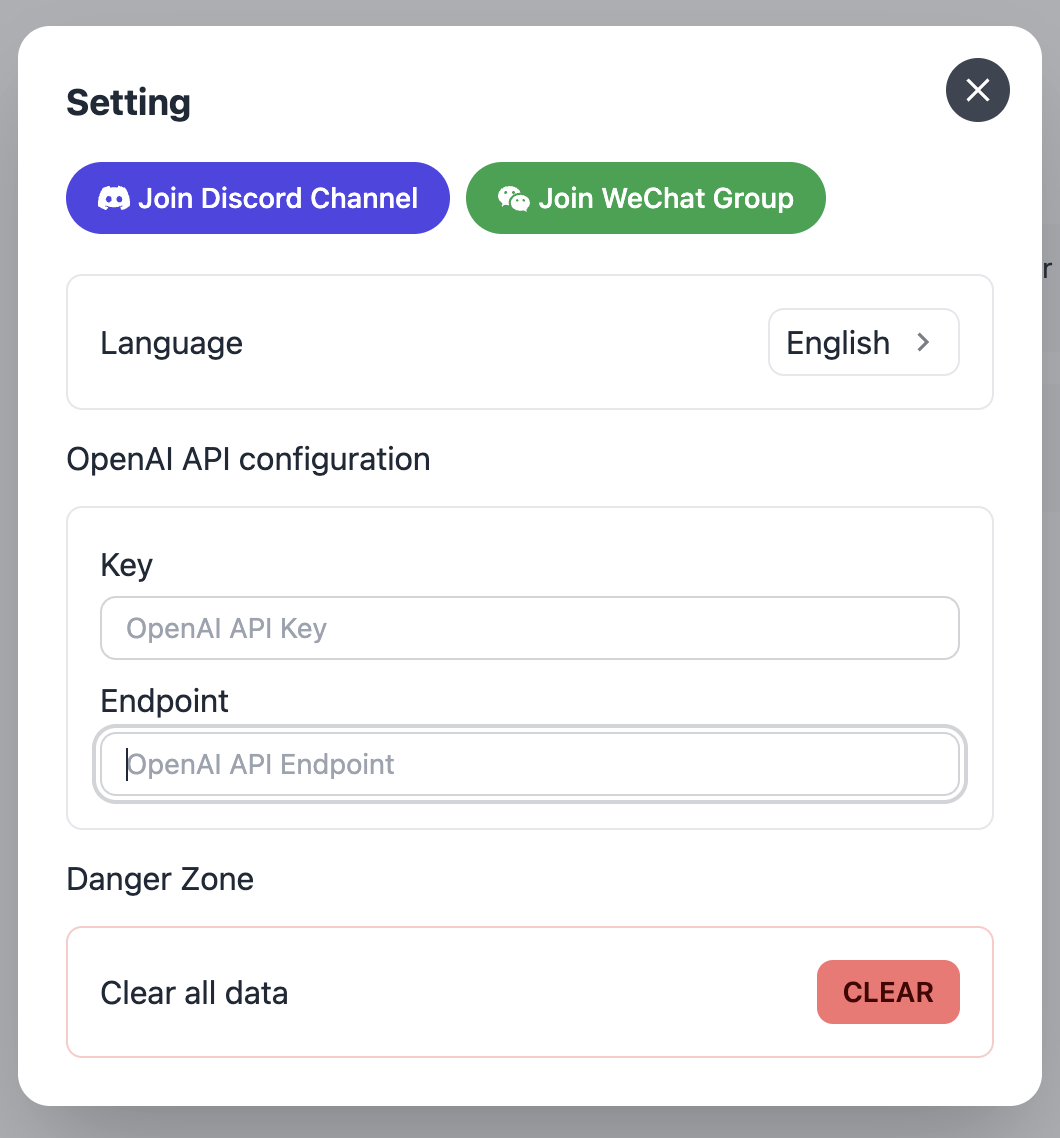1060x1138 pixels.
Task: Click the OpenAI API configuration heading
Action: click(248, 459)
